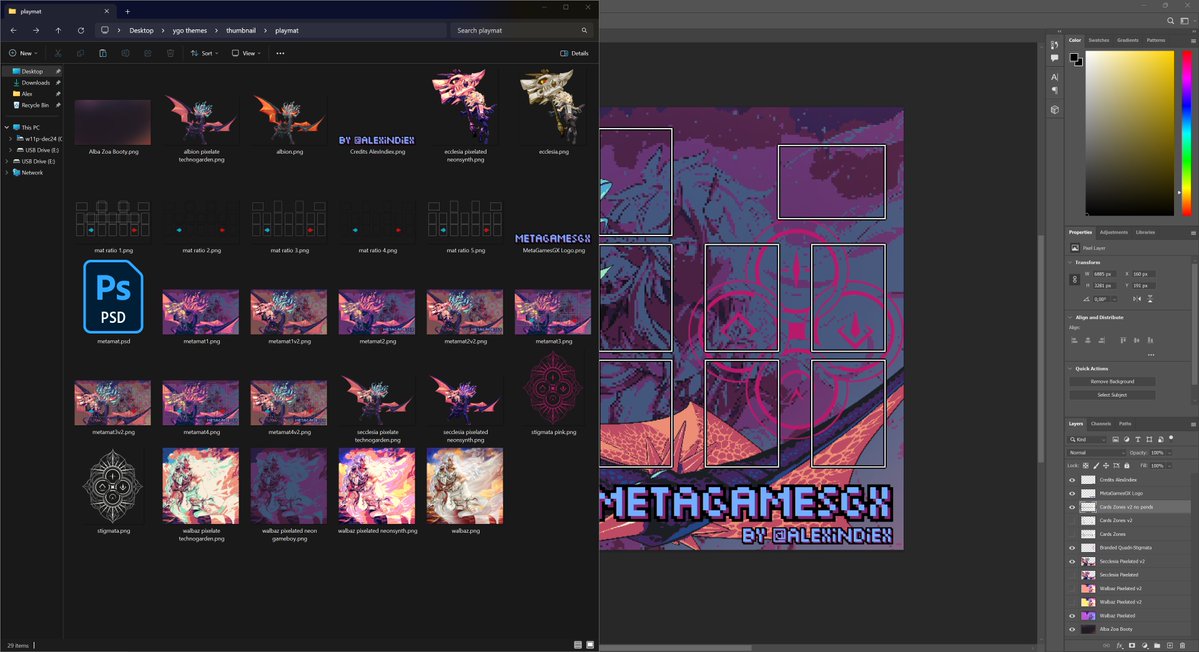Delete the selected layer via trash icon
1199x652 pixels.
click(x=1182, y=646)
